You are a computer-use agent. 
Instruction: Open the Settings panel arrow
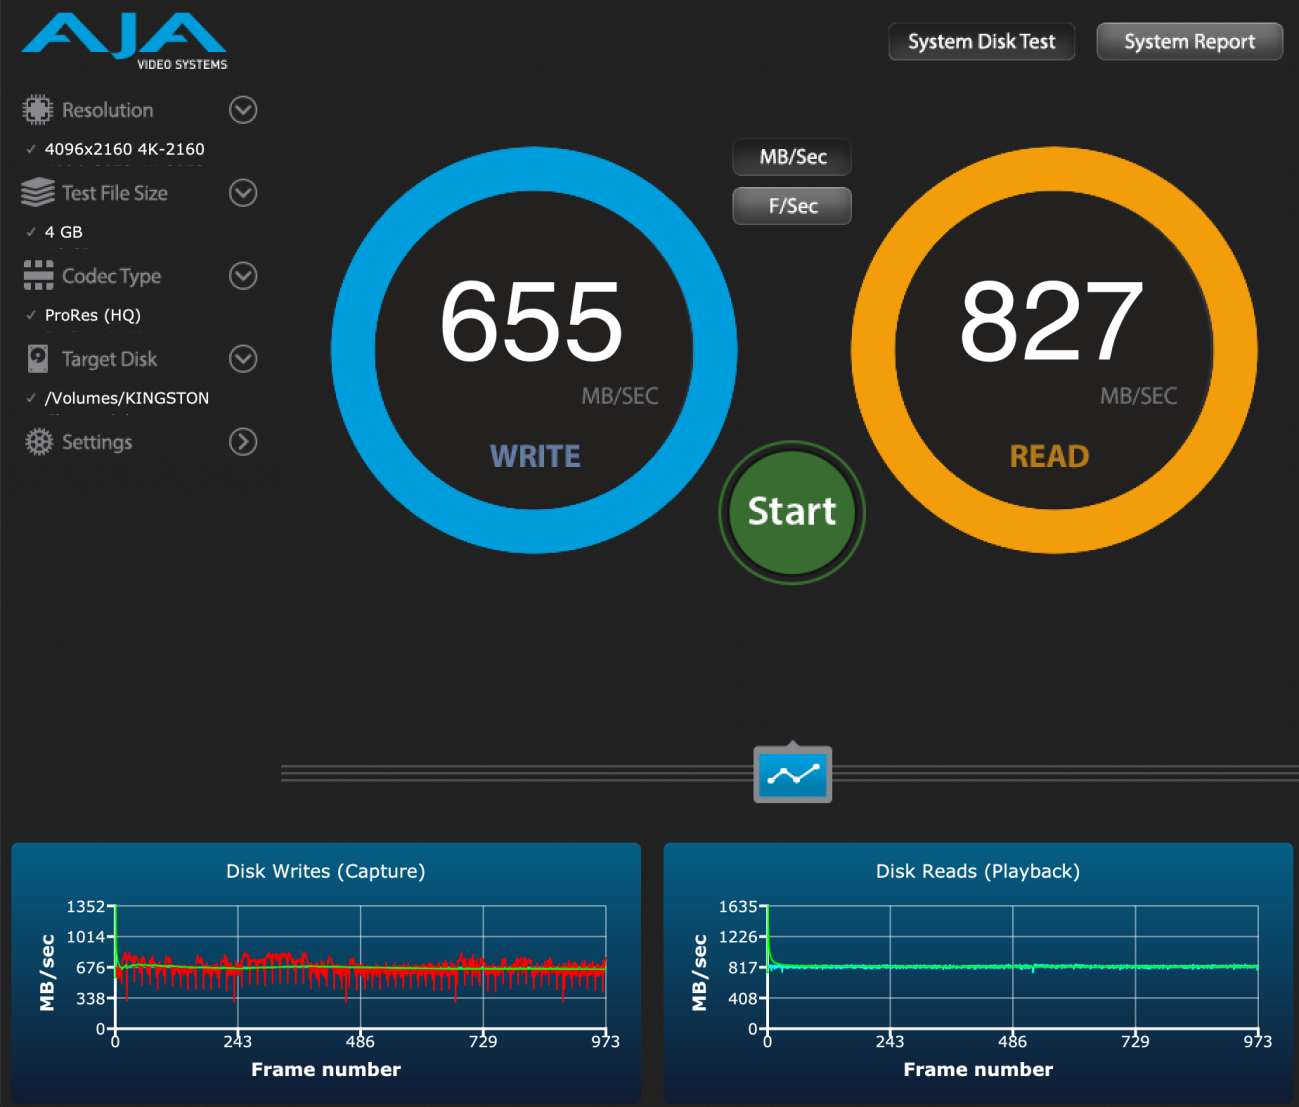point(243,442)
